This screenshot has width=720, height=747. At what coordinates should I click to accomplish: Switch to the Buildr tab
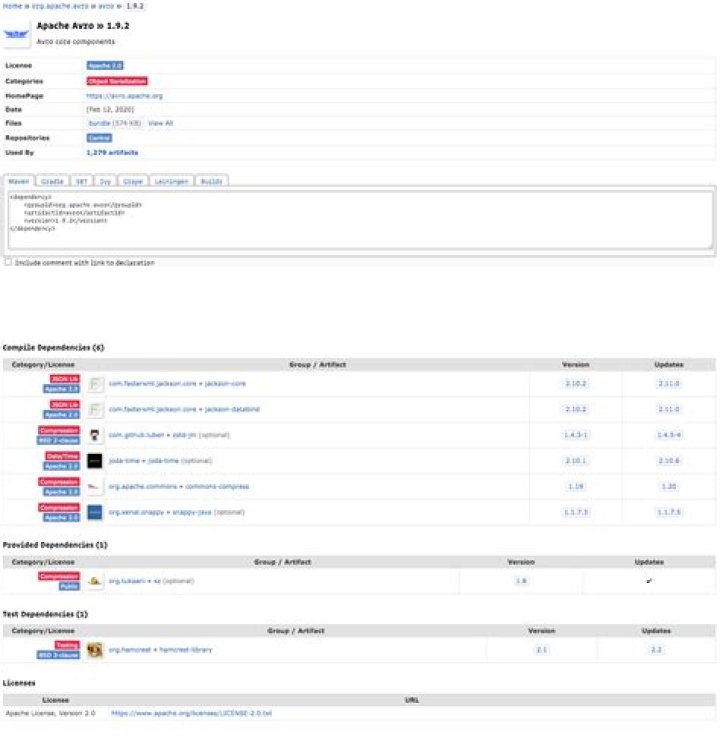(212, 182)
